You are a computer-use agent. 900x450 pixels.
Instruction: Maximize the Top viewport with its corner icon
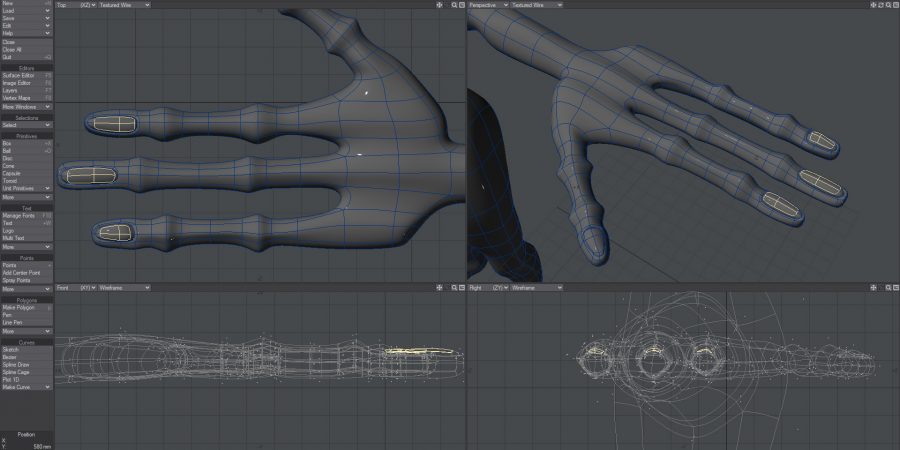click(462, 5)
